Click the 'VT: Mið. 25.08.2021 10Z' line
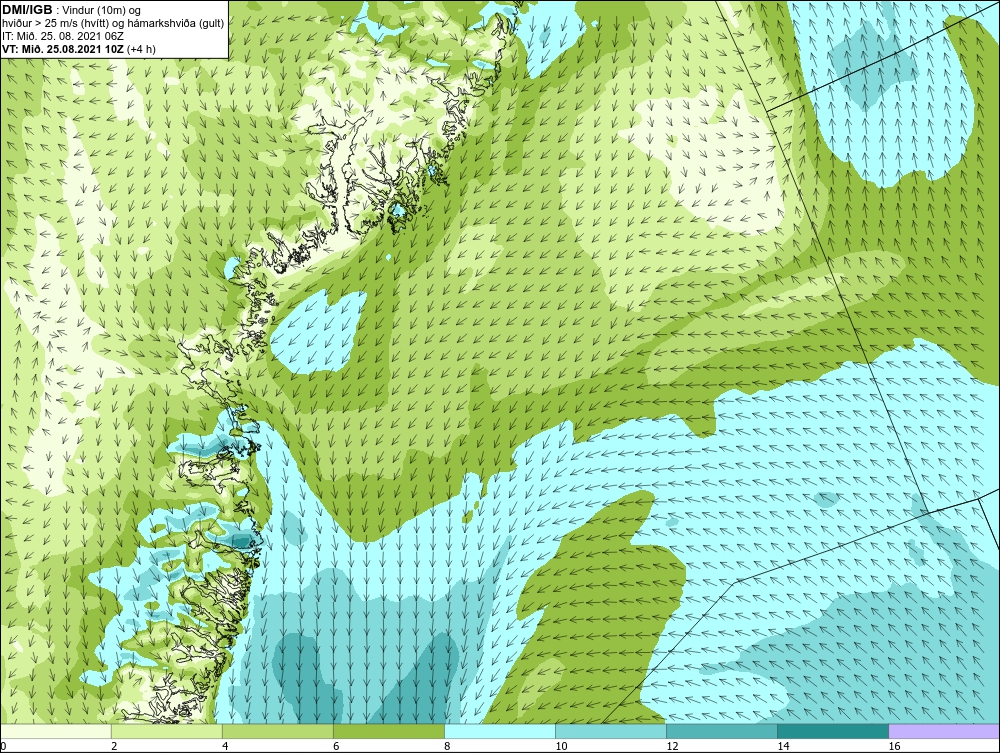This screenshot has width=1000, height=753. click(79, 48)
